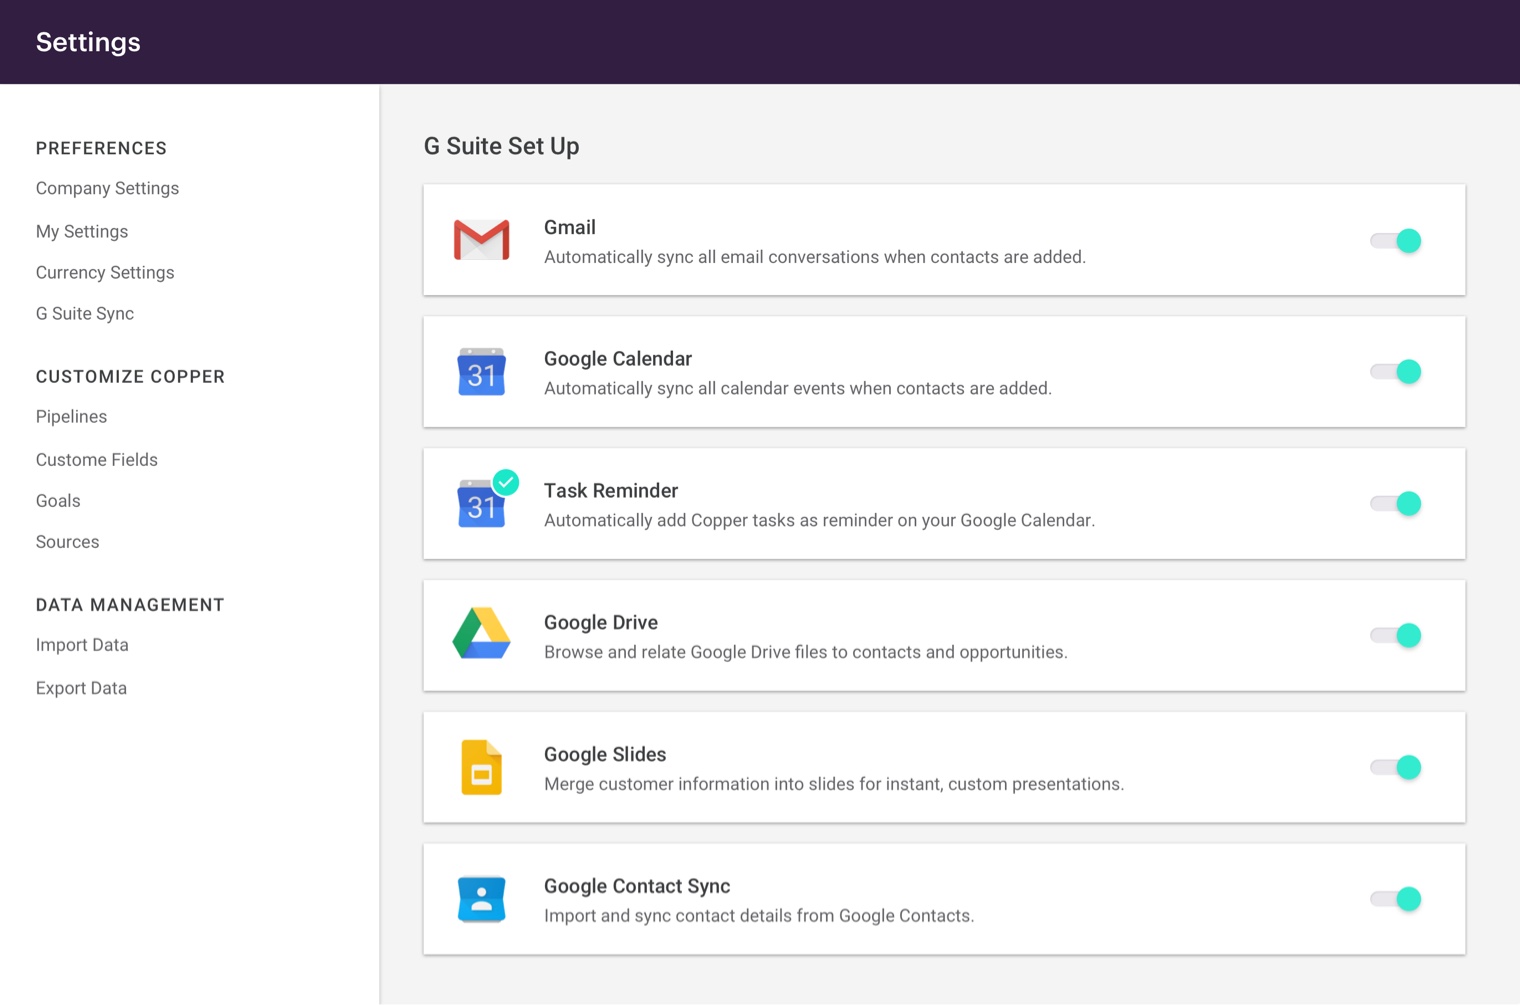Click the Settings header title
1520x1006 pixels.
click(88, 42)
